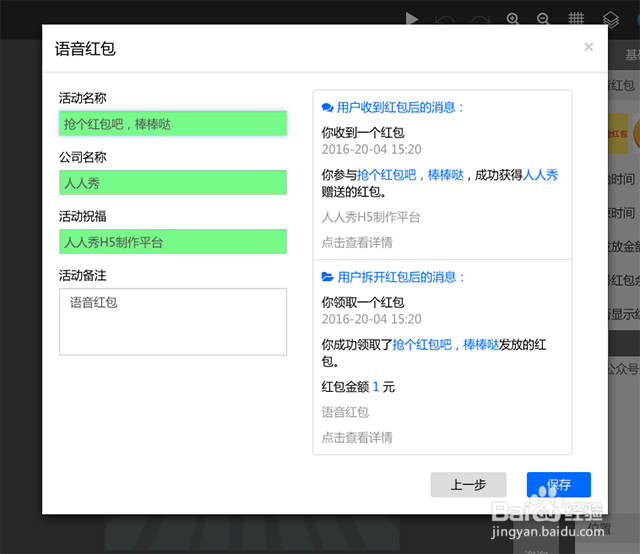640x554 pixels.
Task: Click blue 抢个红包吧，棒棒哒 in the received message
Action: [411, 175]
